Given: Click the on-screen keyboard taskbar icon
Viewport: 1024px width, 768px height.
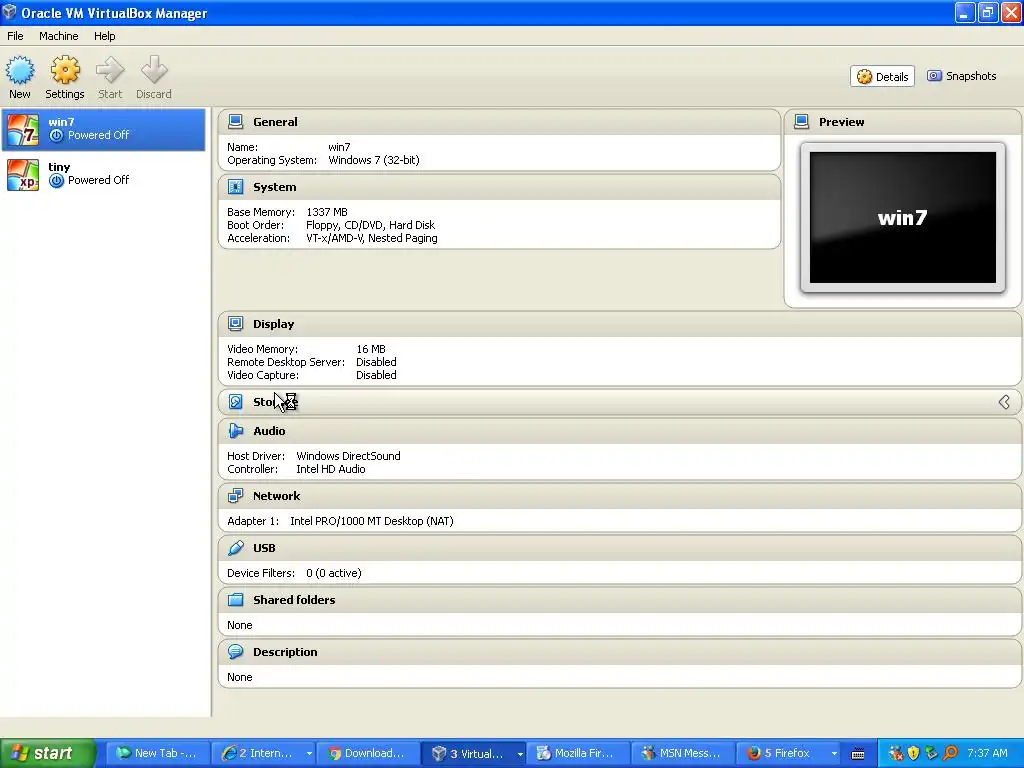Looking at the screenshot, I should click(x=858, y=754).
